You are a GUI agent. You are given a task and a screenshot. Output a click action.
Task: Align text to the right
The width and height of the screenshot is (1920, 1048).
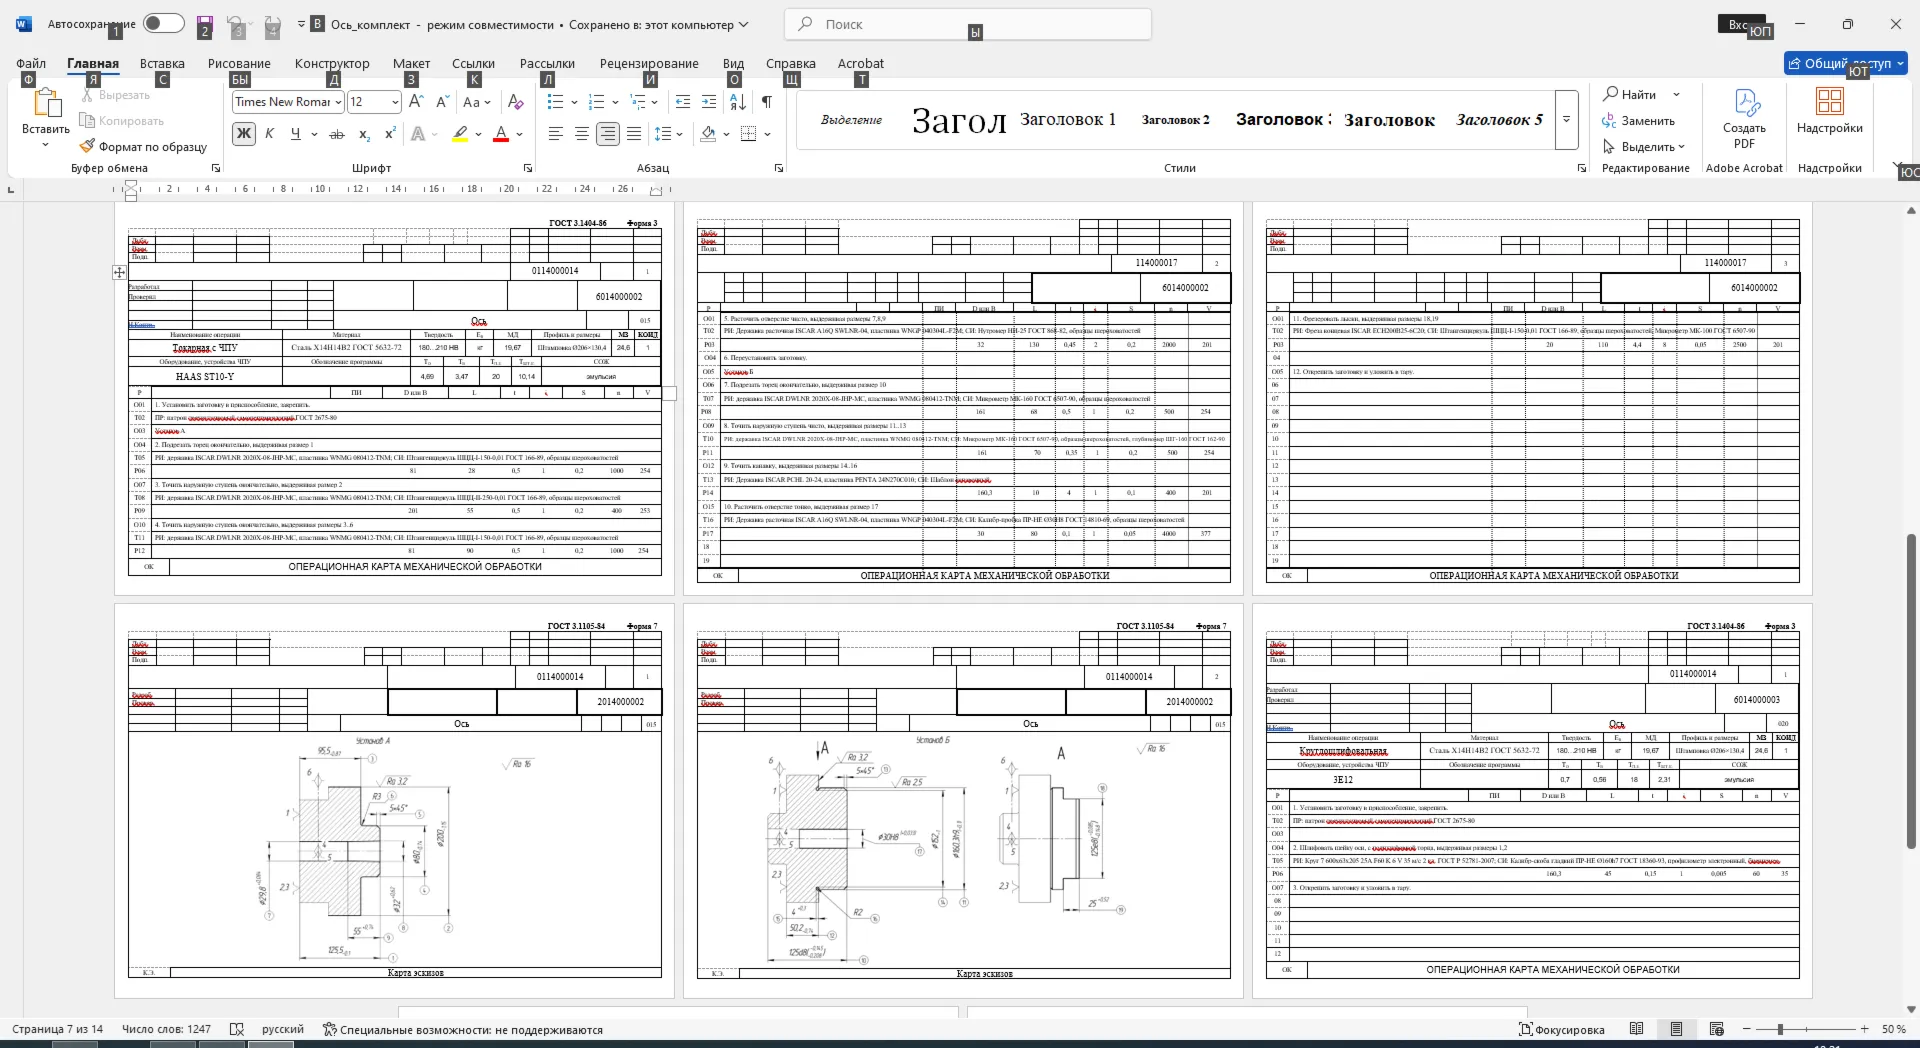(x=608, y=134)
